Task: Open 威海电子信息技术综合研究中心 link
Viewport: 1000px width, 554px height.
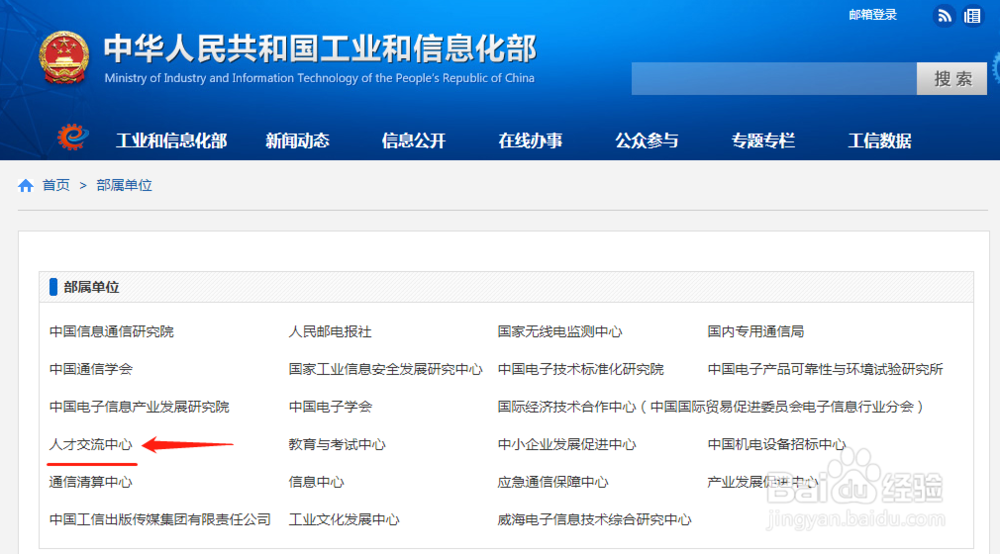Action: pos(594,520)
